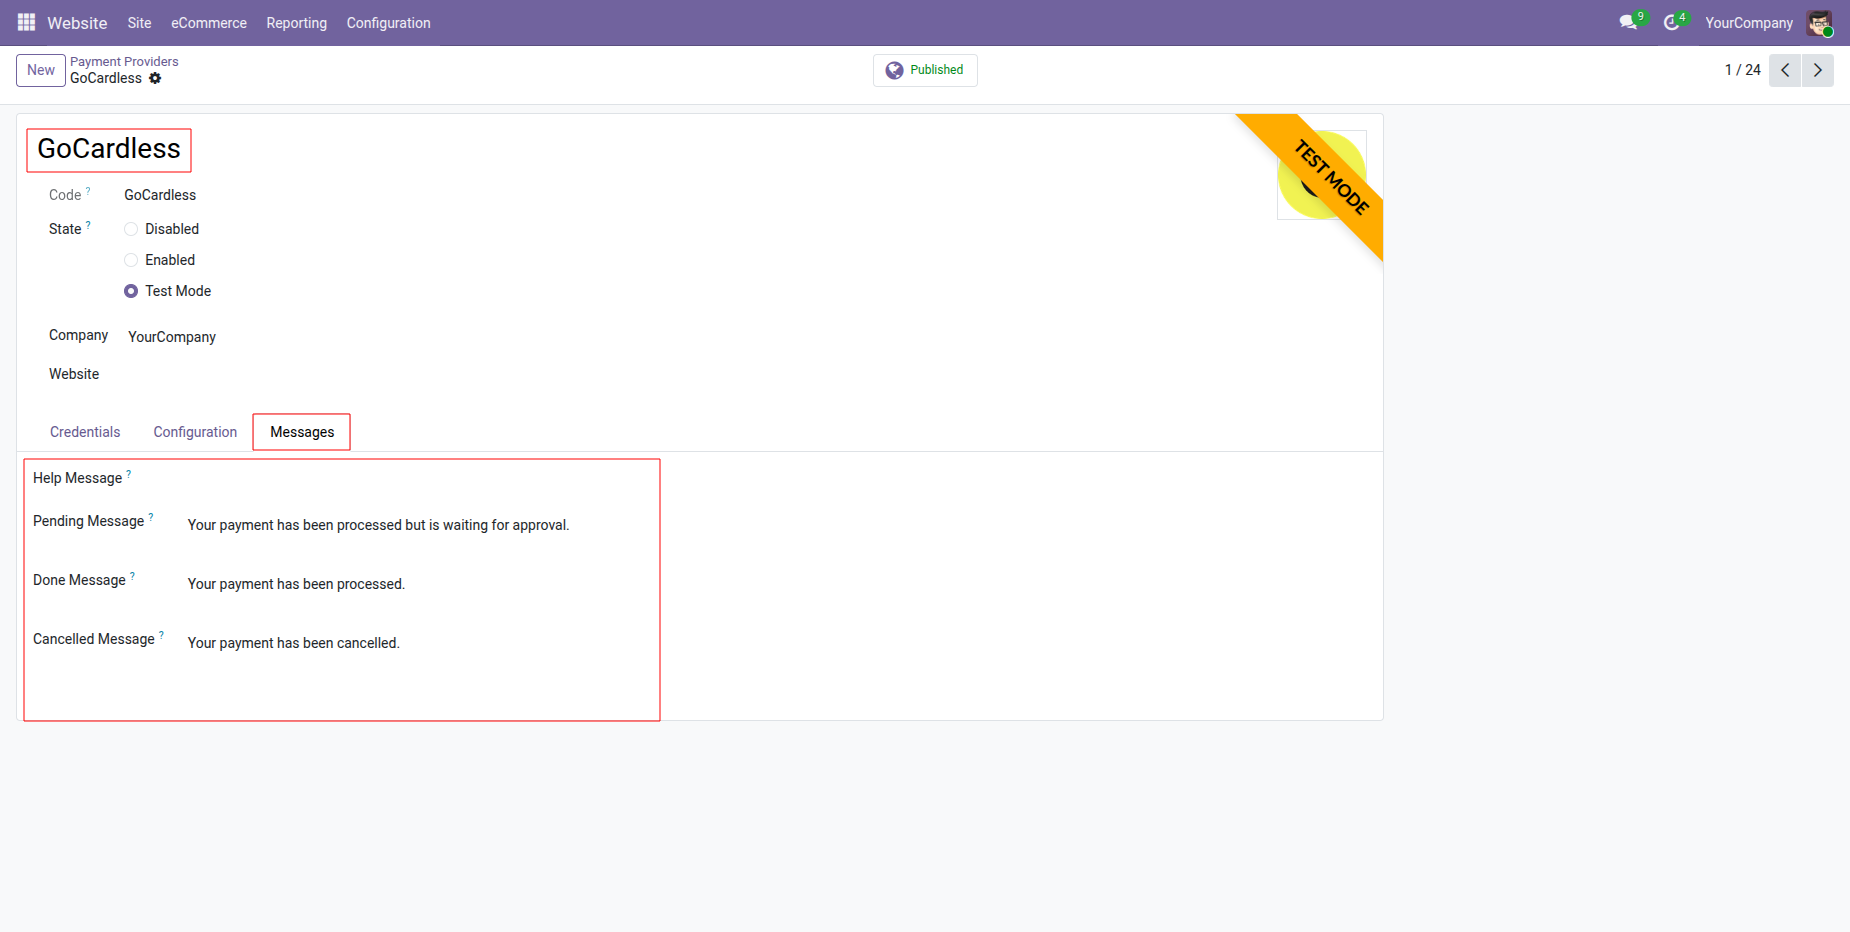The image size is (1850, 932).
Task: Open the Site menu
Action: pyautogui.click(x=139, y=22)
